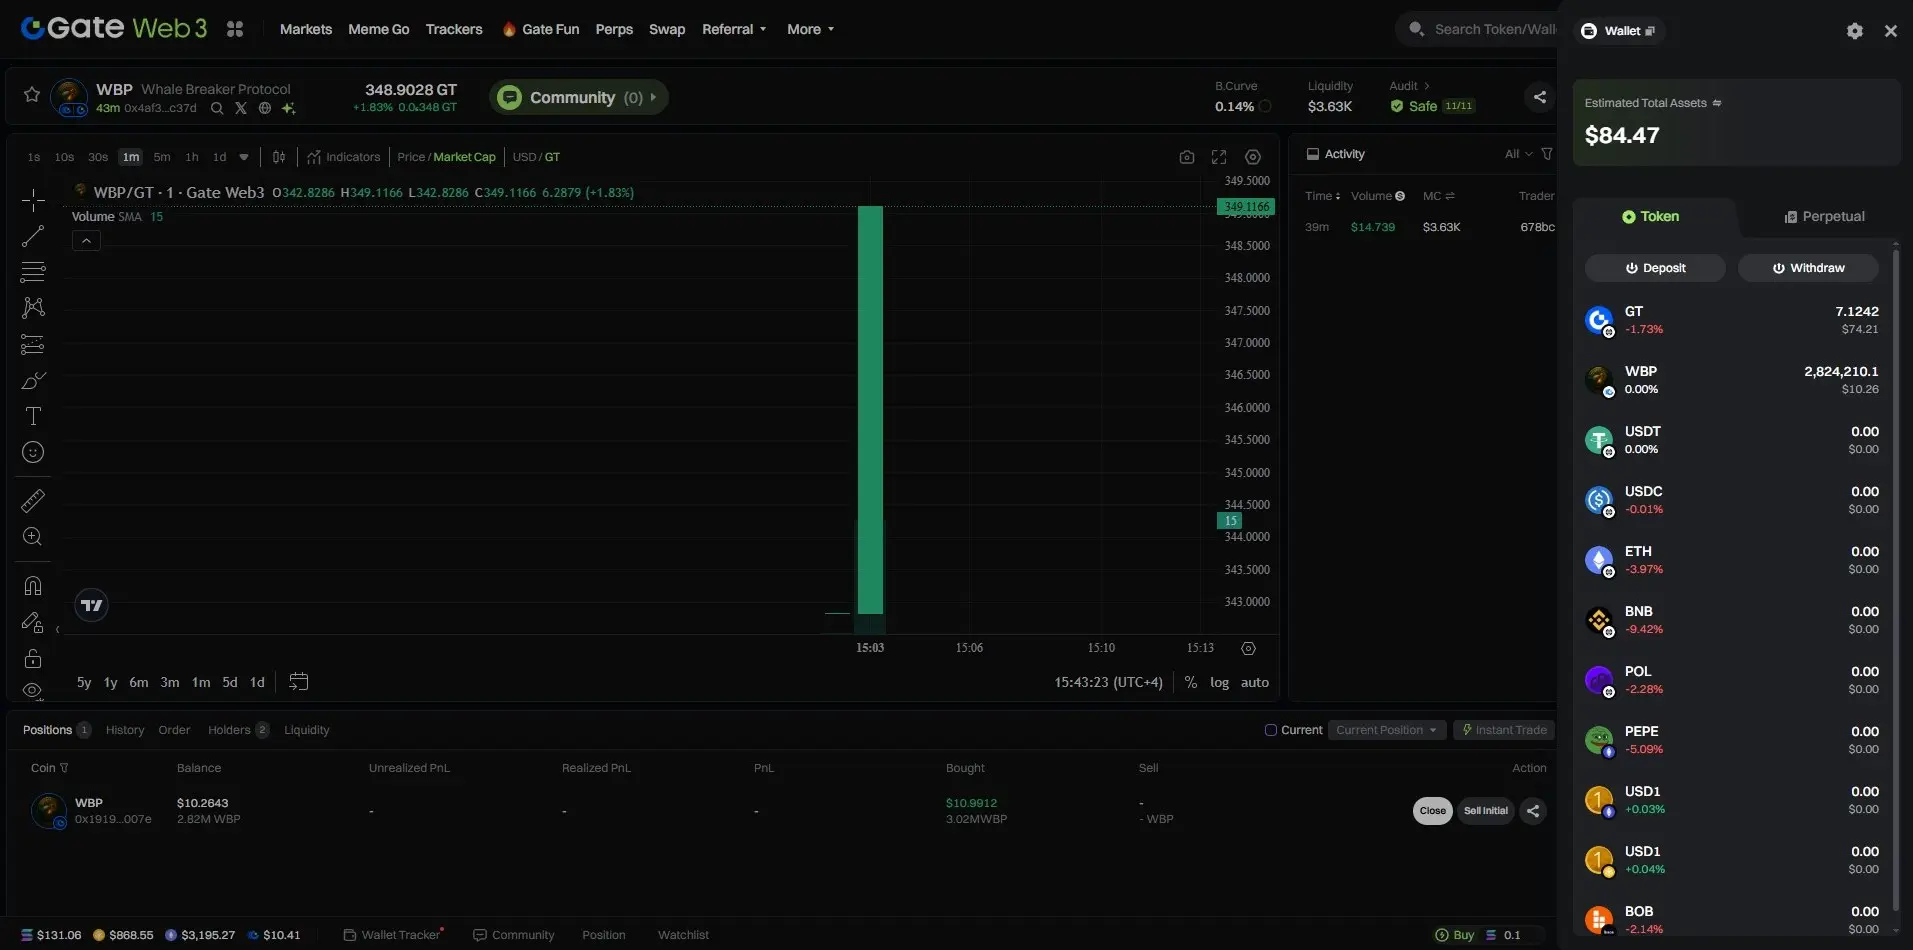Open the emoji icons tool
This screenshot has height=950, width=1913.
(x=33, y=452)
